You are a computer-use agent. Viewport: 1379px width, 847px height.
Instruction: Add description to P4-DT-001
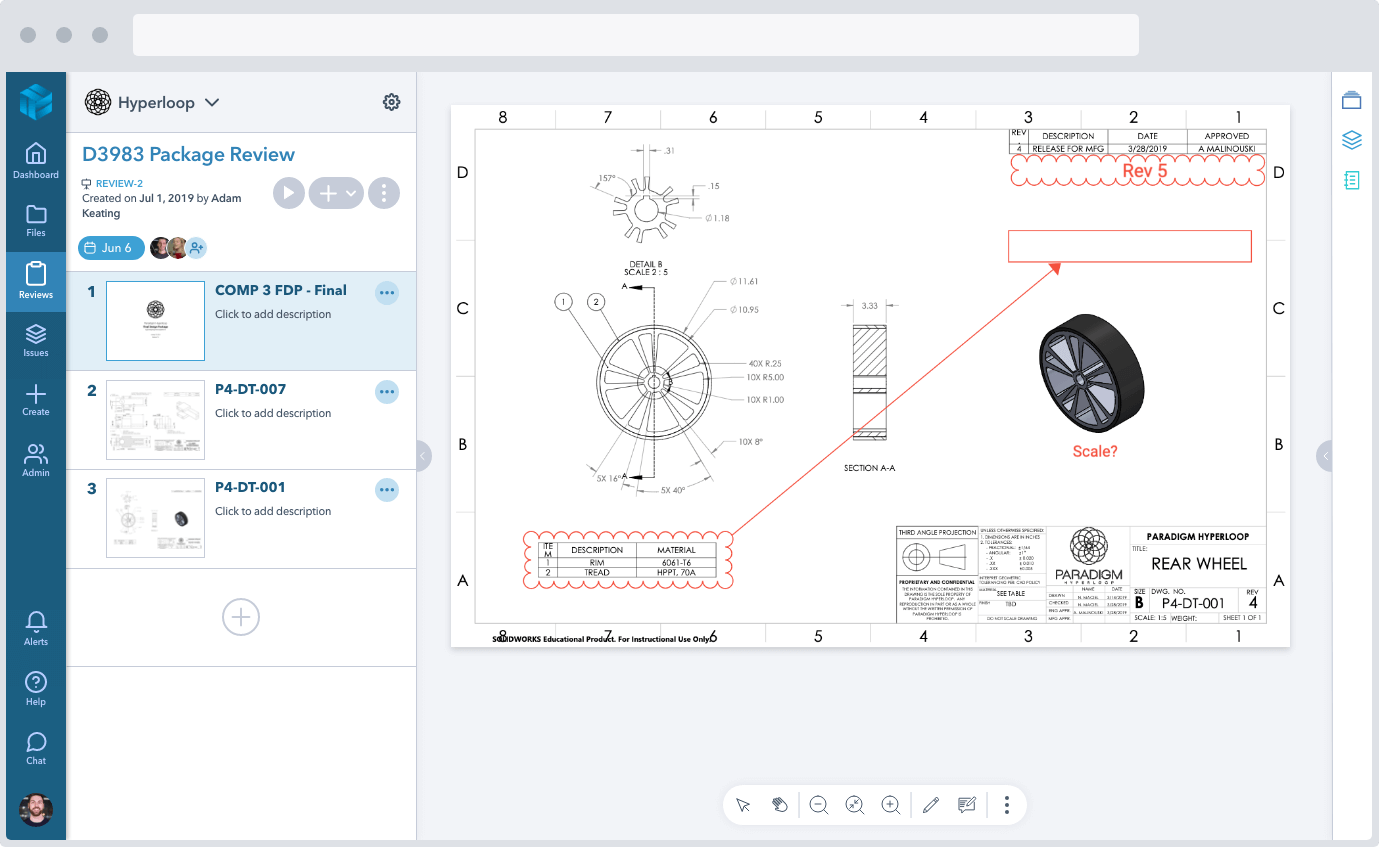point(273,511)
